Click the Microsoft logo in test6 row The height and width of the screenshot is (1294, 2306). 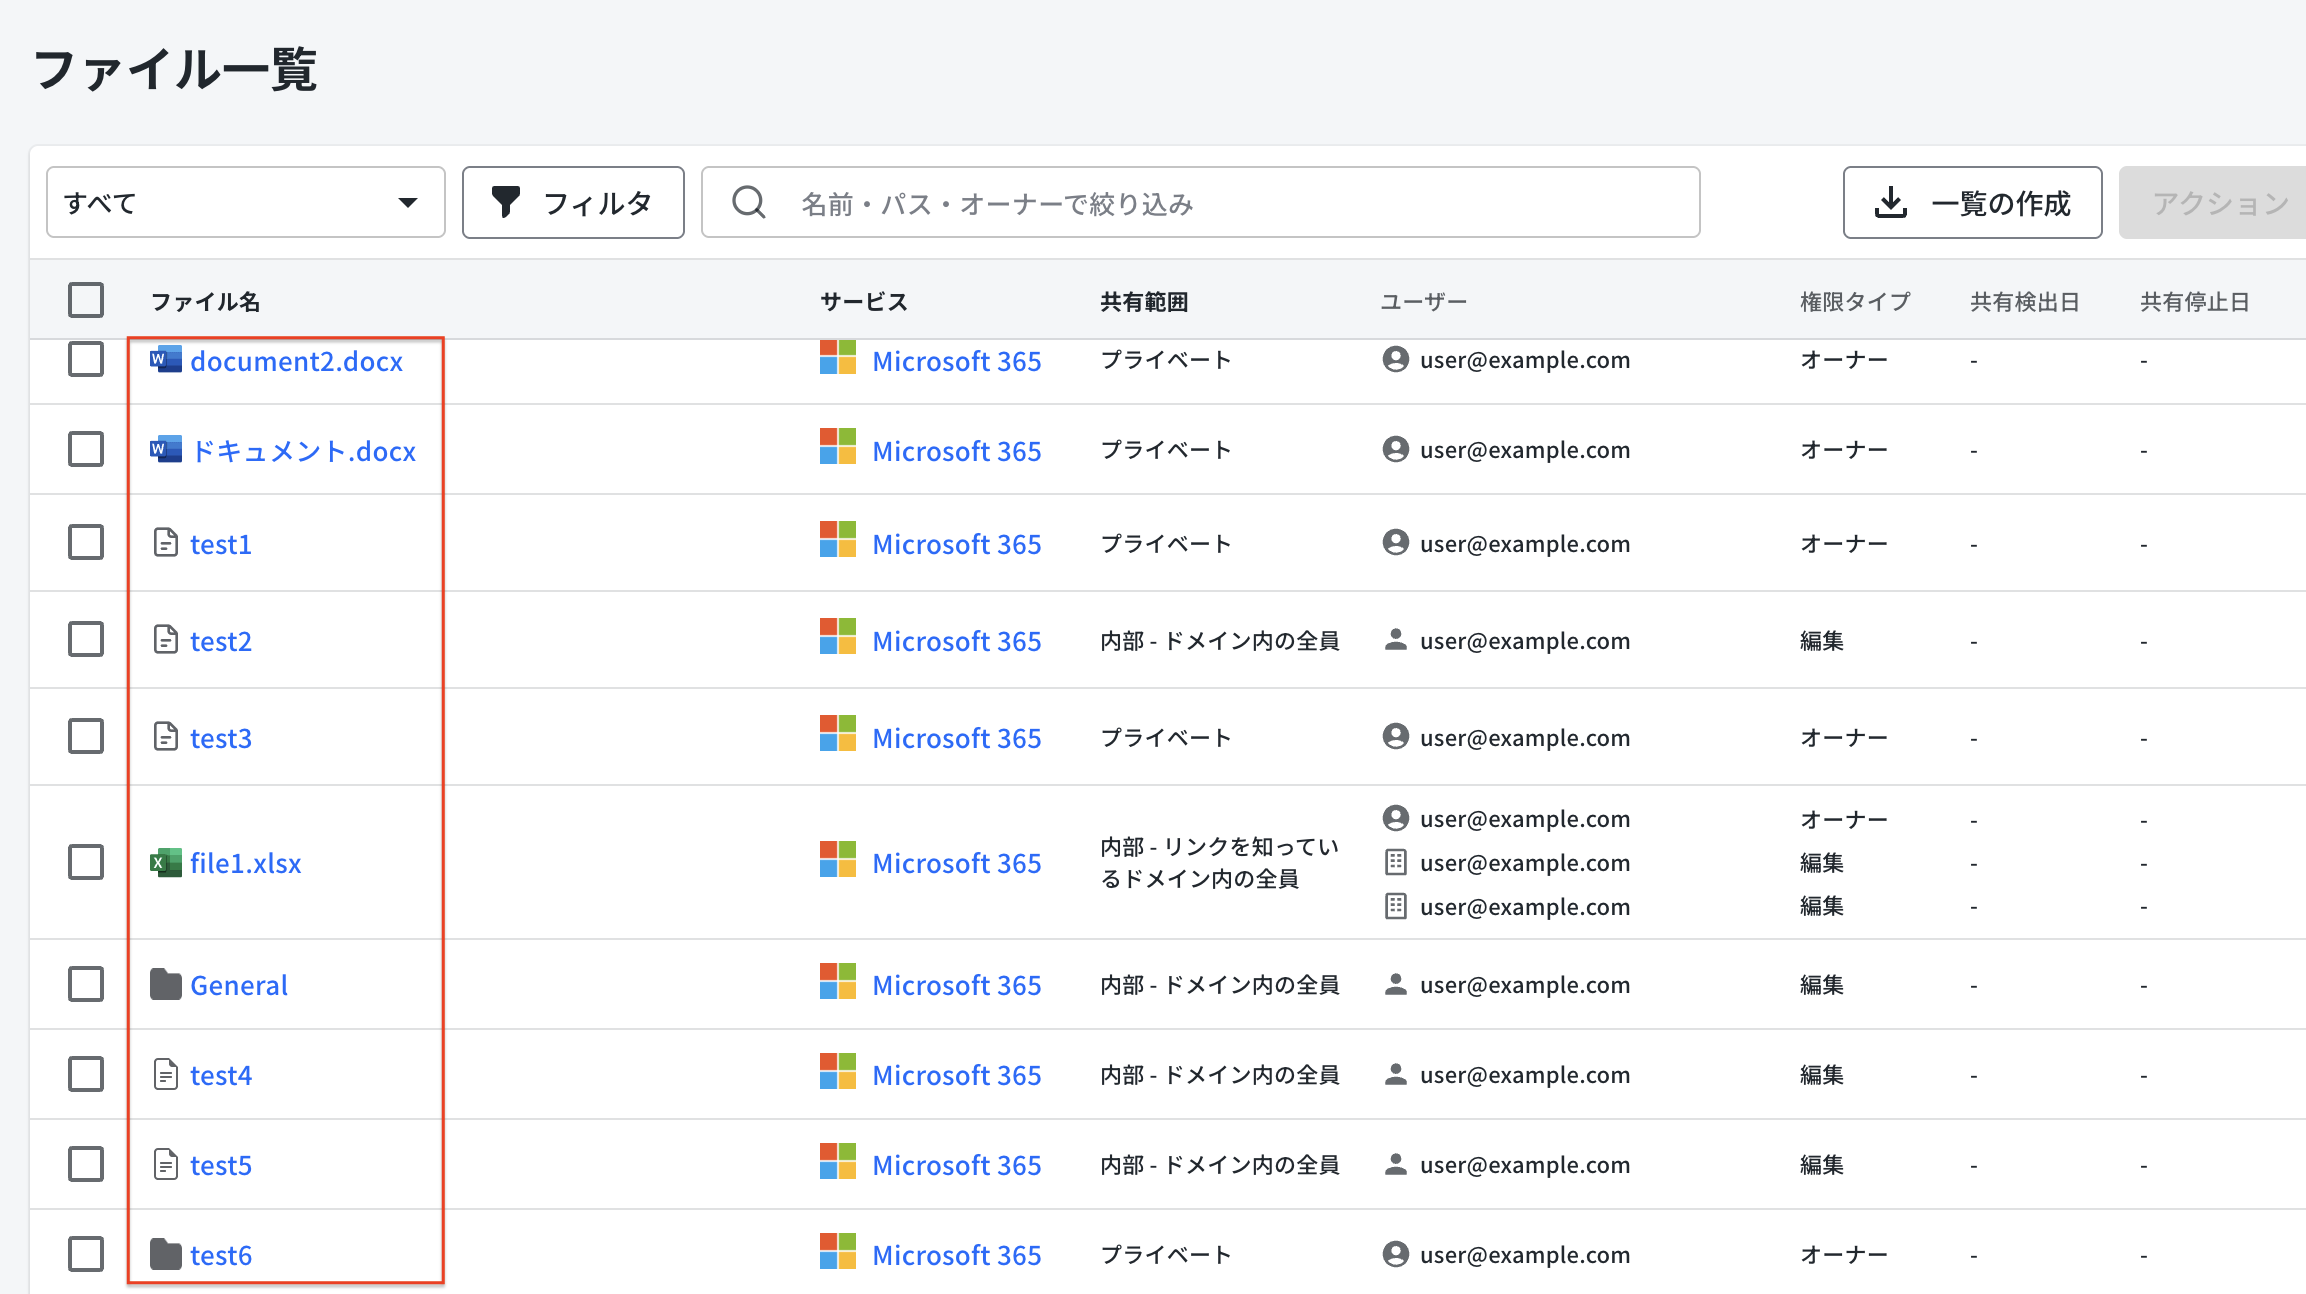[838, 1251]
